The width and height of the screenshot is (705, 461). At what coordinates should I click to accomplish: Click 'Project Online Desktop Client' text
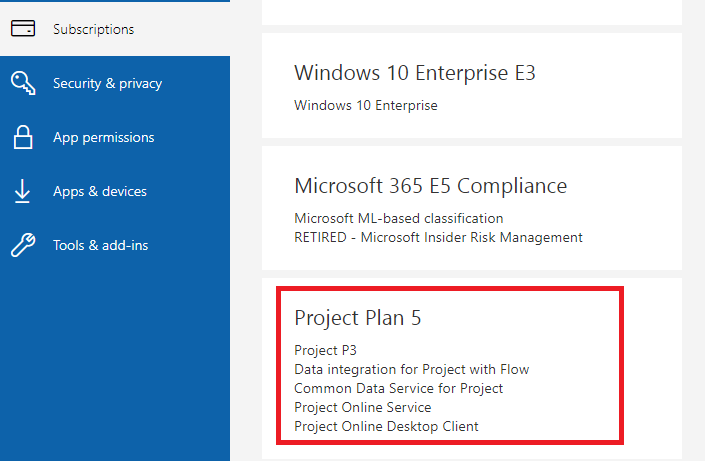[386, 426]
